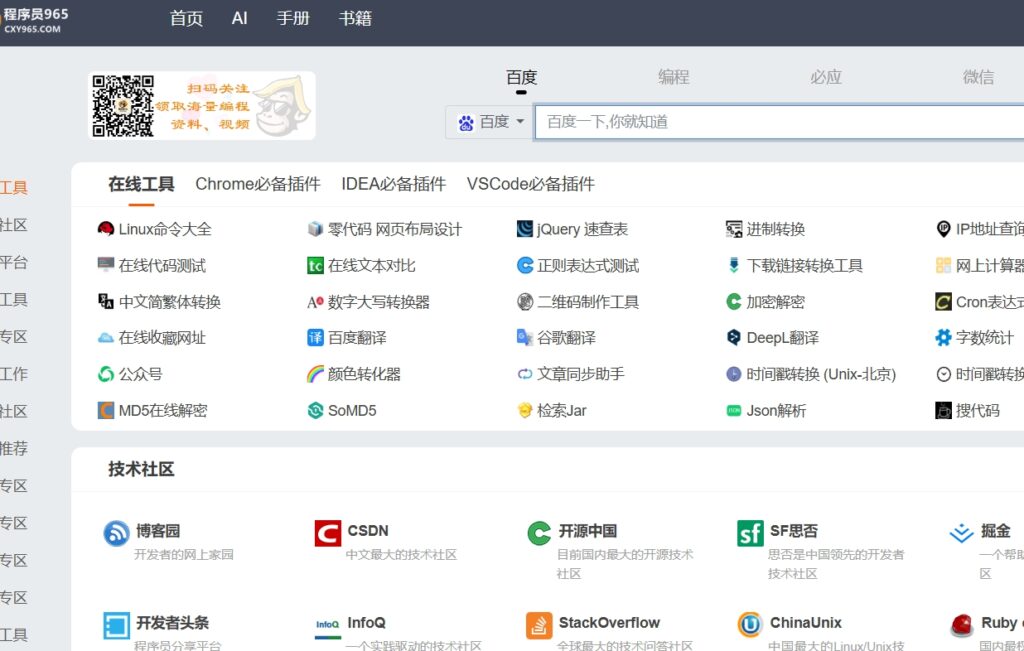Click the green tc 在线文本对比 icon
This screenshot has width=1024, height=651.
[315, 265]
